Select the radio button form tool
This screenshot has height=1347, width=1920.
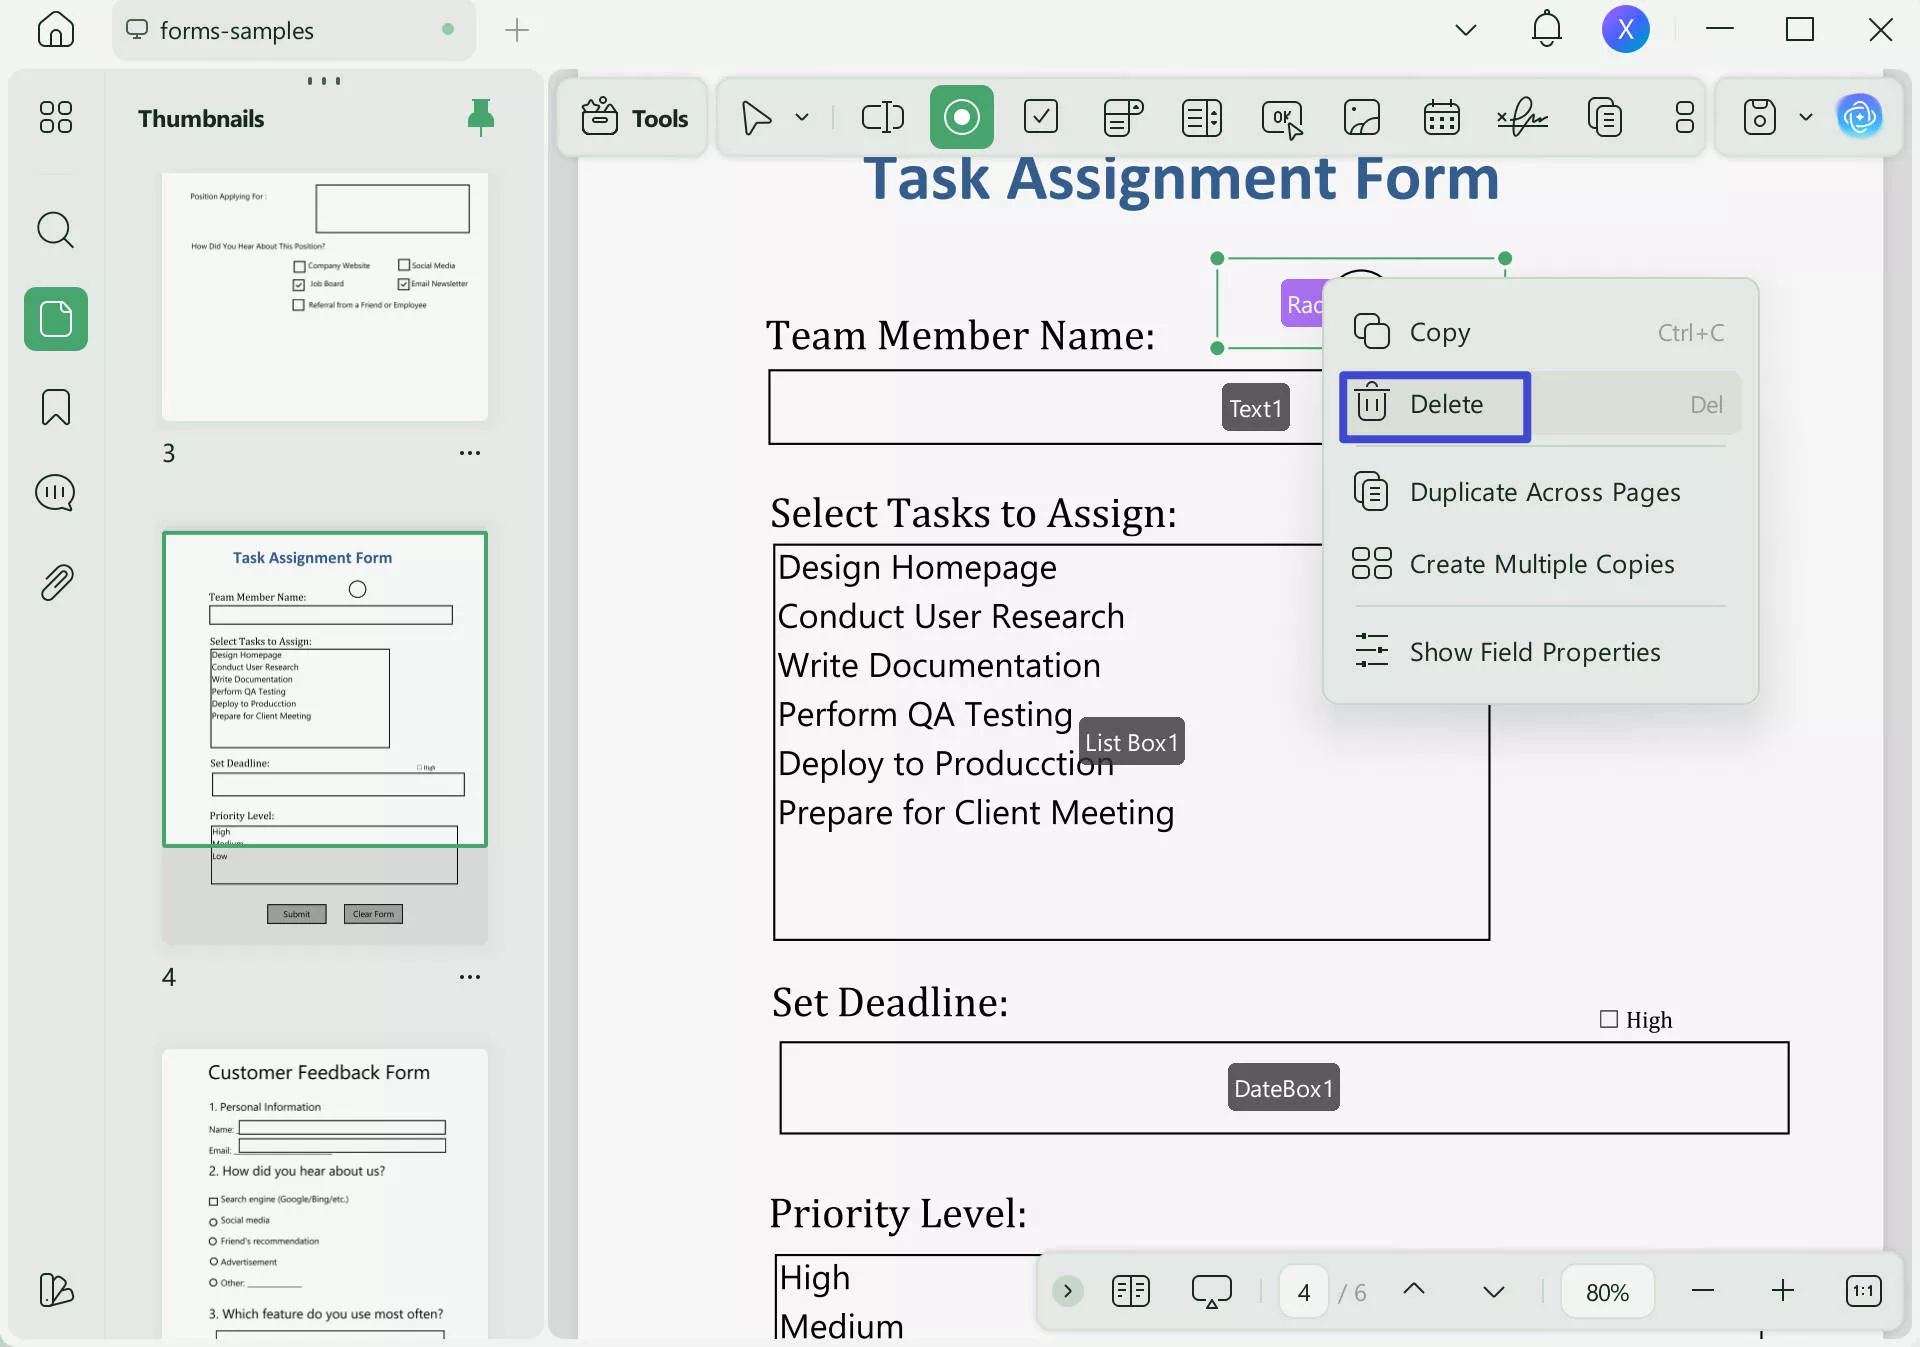point(961,118)
